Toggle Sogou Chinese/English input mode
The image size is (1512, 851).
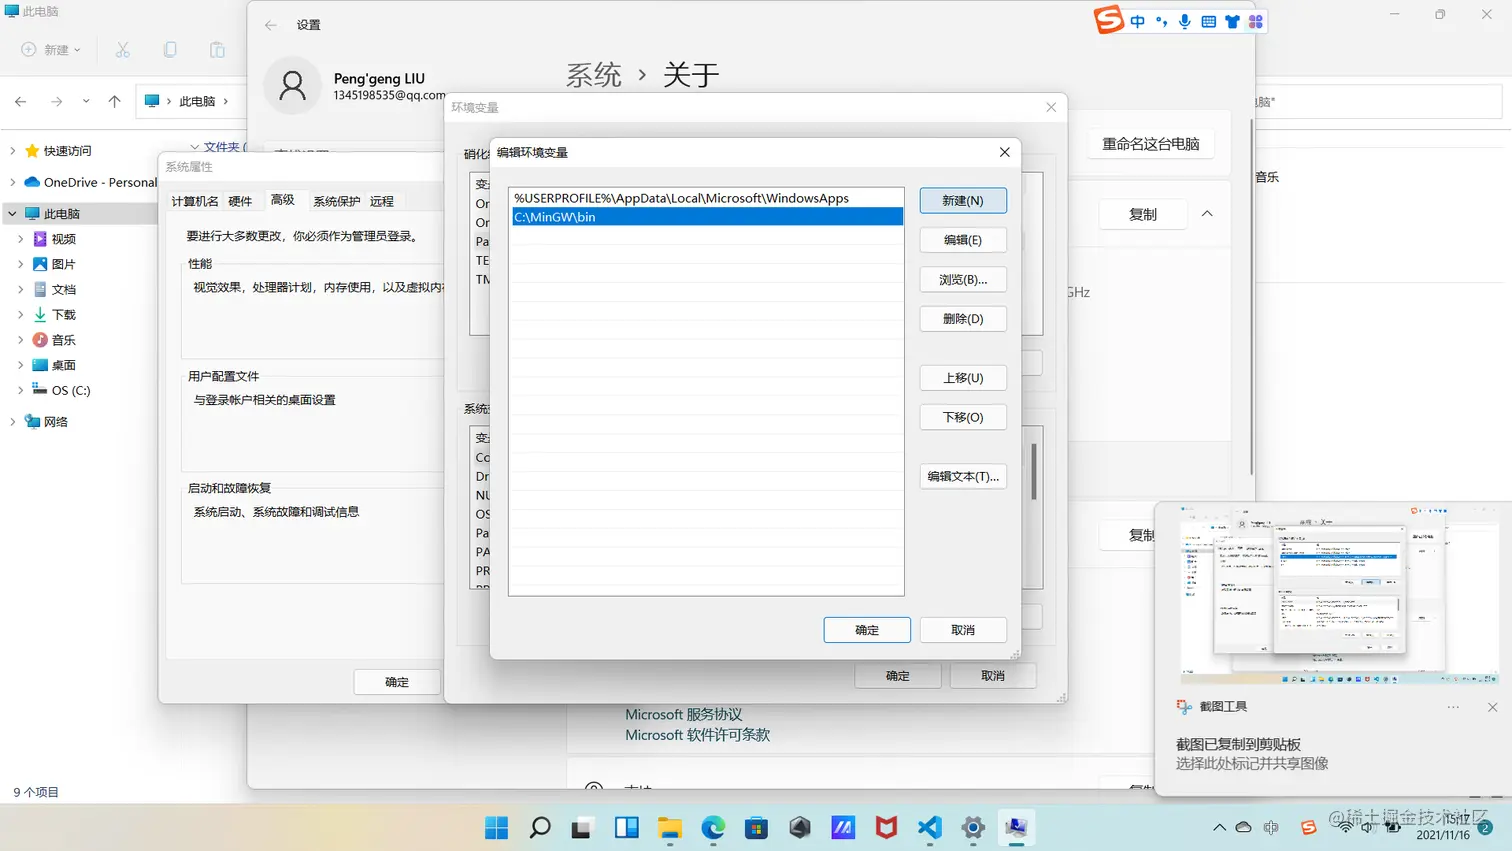coord(1138,20)
